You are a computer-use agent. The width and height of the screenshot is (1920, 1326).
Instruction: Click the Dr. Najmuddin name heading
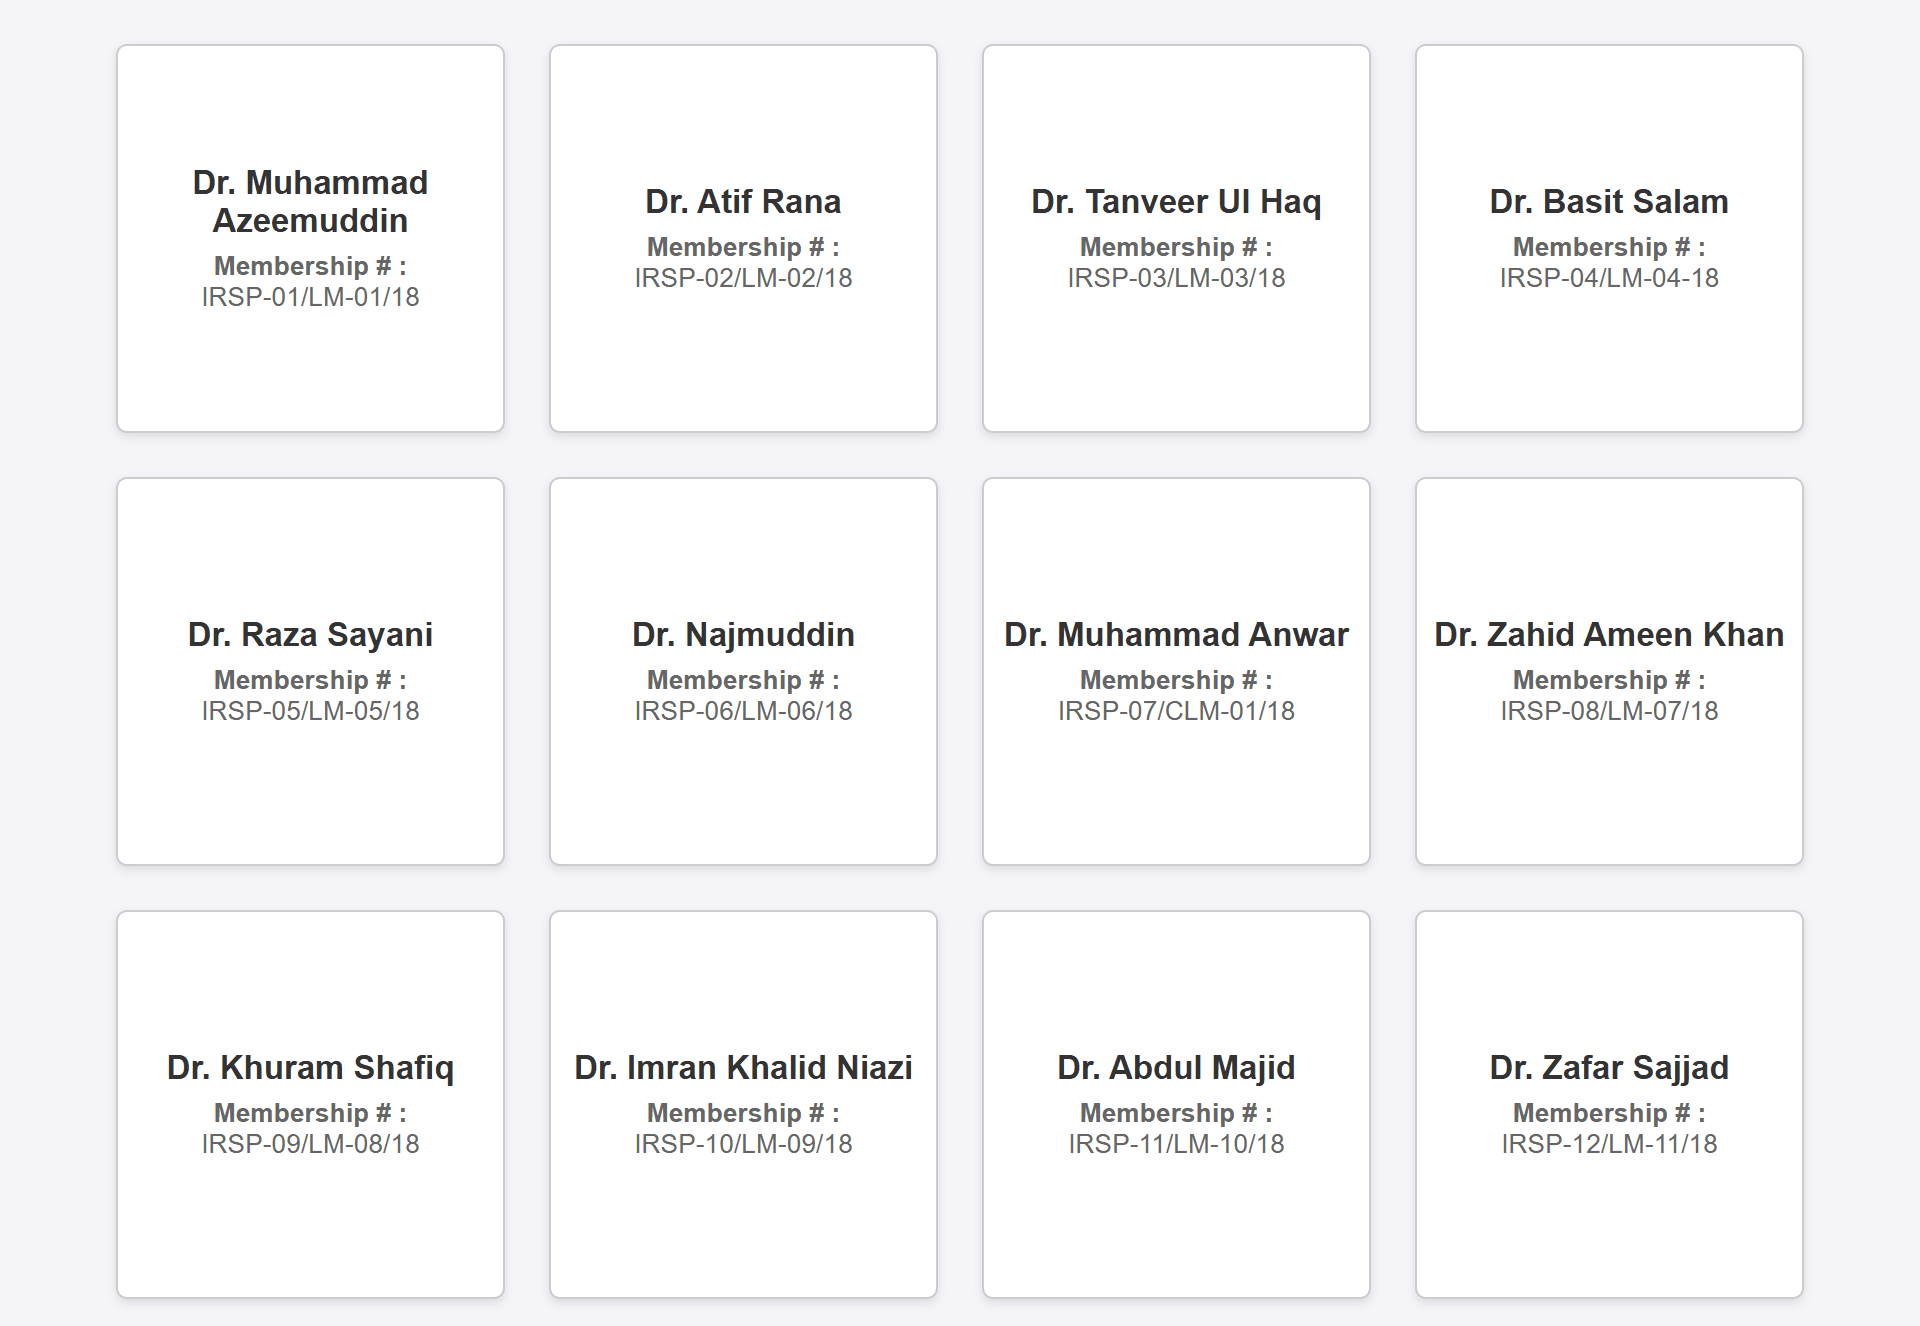(x=743, y=634)
